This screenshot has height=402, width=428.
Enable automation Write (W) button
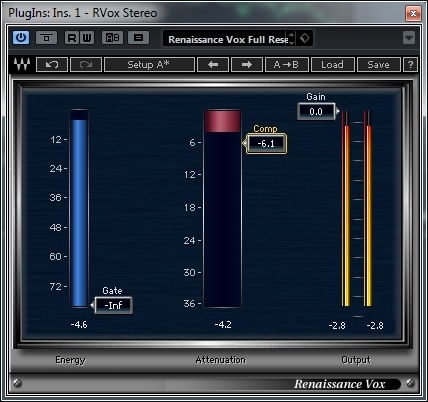coord(87,38)
